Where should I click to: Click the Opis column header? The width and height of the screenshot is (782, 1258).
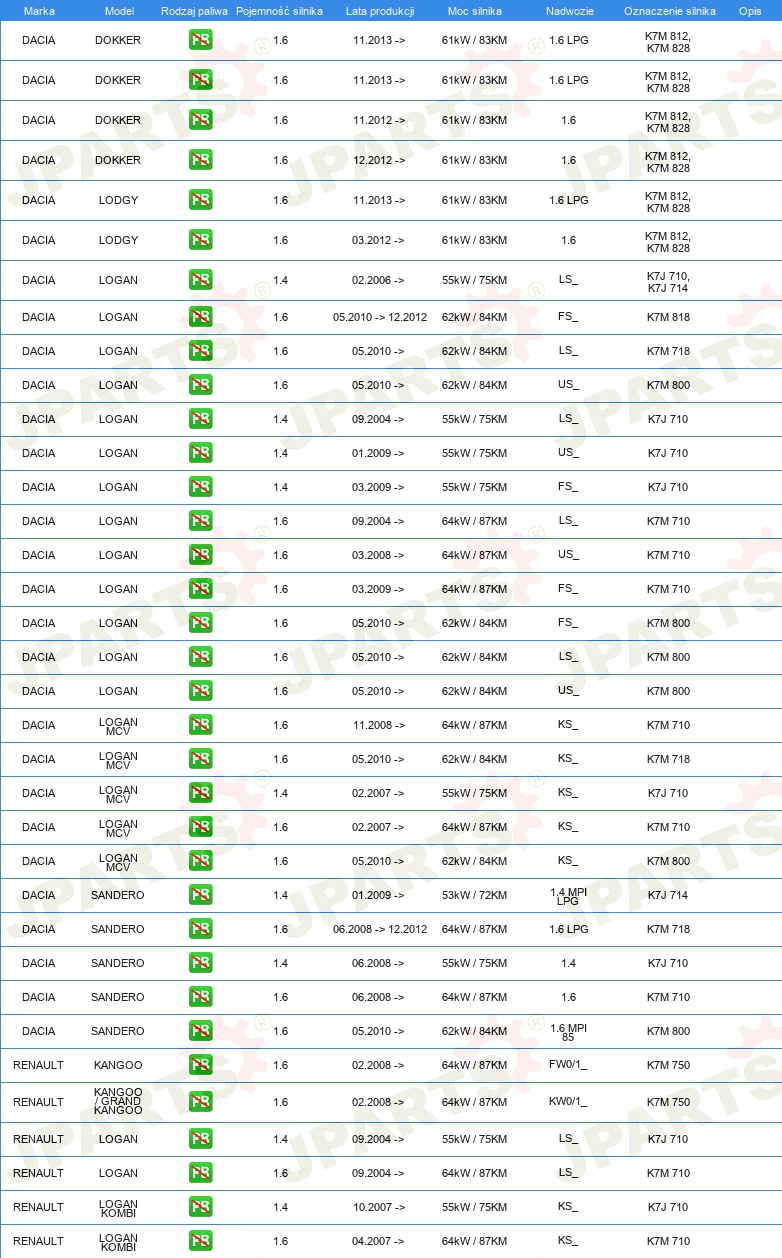[x=749, y=11]
